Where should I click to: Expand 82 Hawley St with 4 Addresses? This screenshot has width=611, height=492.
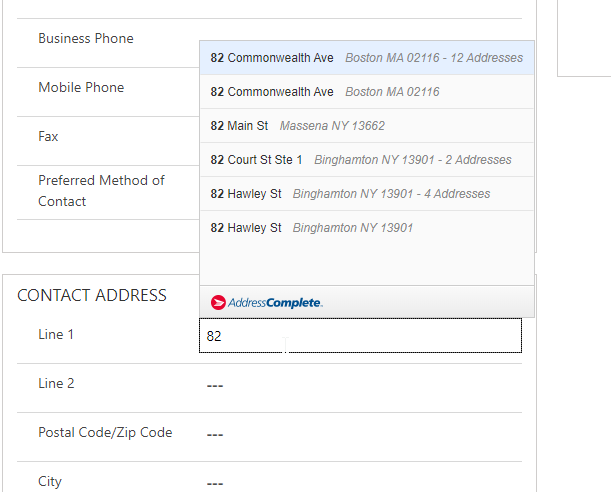(366, 194)
